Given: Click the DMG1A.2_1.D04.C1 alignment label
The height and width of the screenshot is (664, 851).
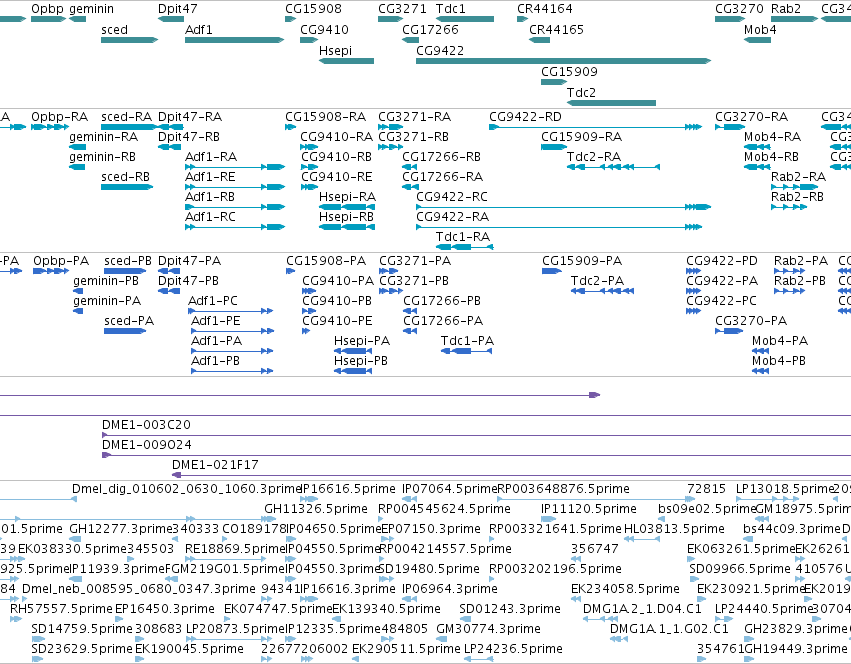Looking at the screenshot, I should click(642, 609).
